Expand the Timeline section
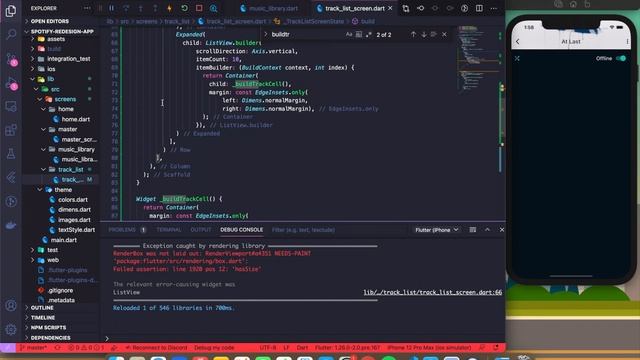 pos(43,318)
